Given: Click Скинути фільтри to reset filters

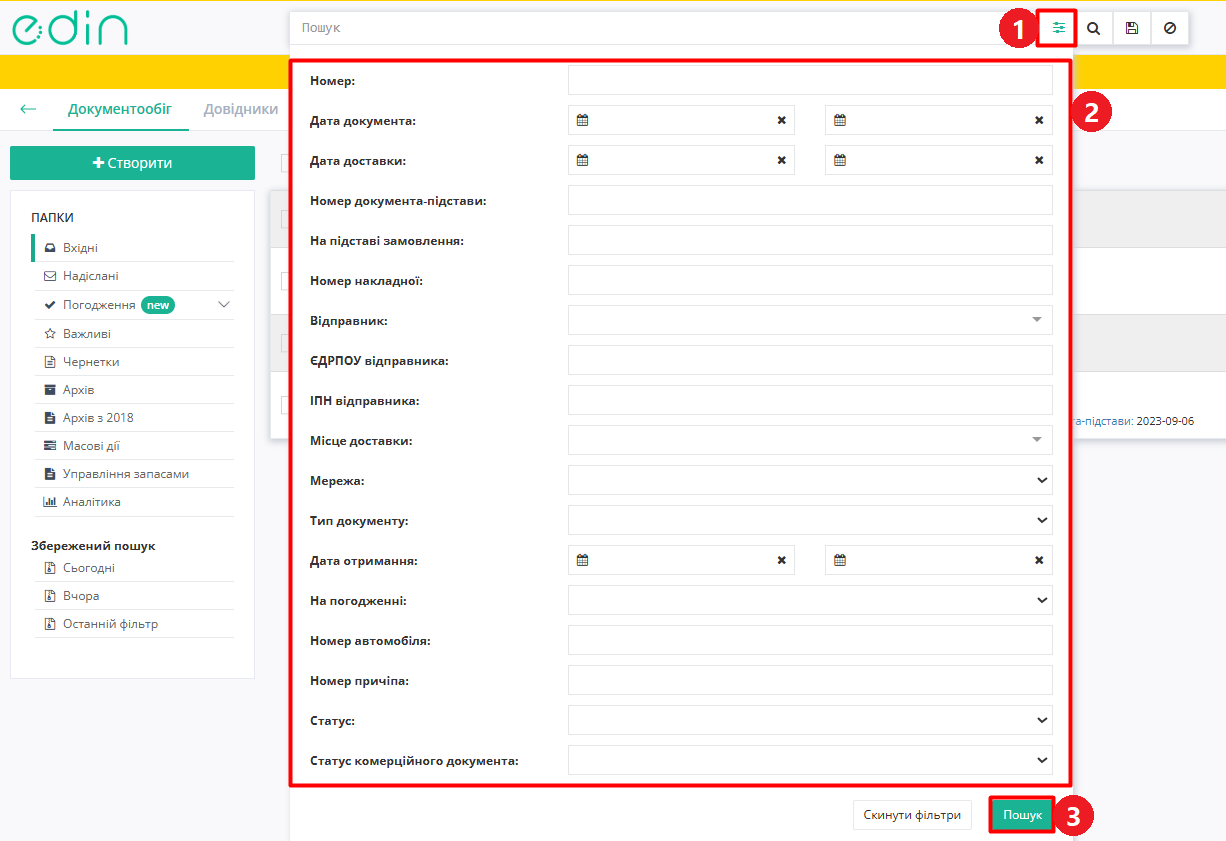Looking at the screenshot, I should coord(912,815).
